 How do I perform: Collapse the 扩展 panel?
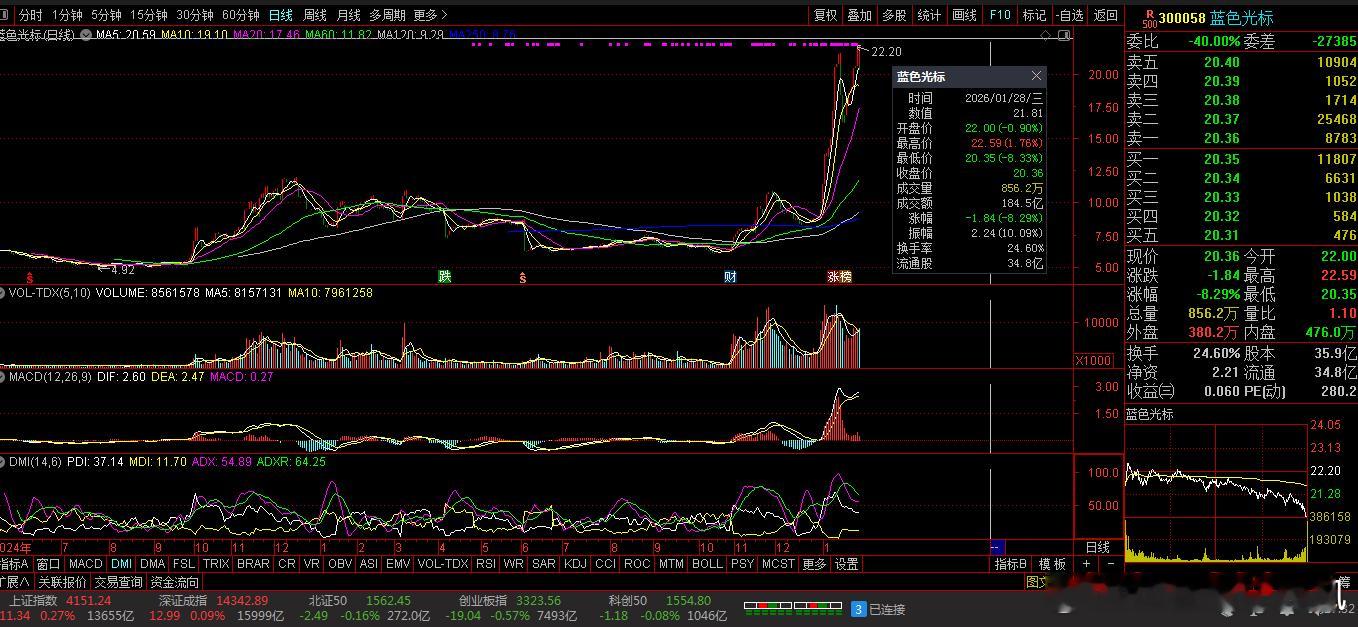coord(15,582)
